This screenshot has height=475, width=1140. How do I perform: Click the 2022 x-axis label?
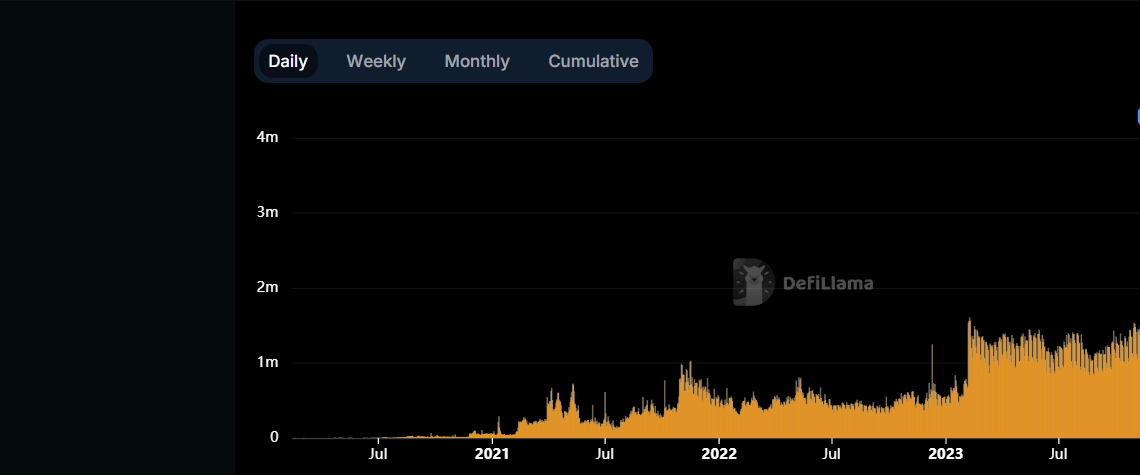718,454
